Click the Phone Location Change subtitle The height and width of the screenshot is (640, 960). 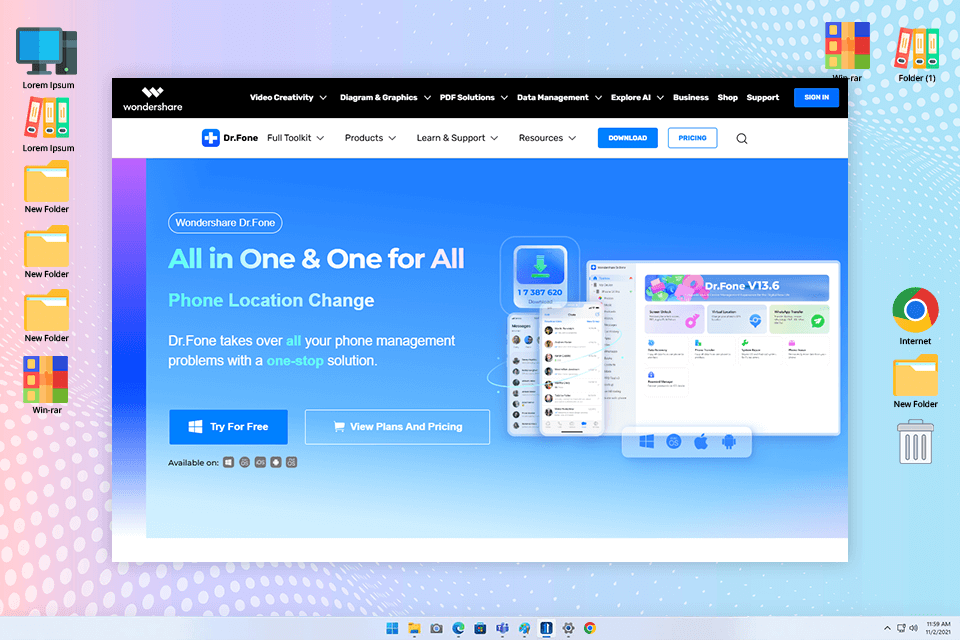pyautogui.click(x=271, y=300)
